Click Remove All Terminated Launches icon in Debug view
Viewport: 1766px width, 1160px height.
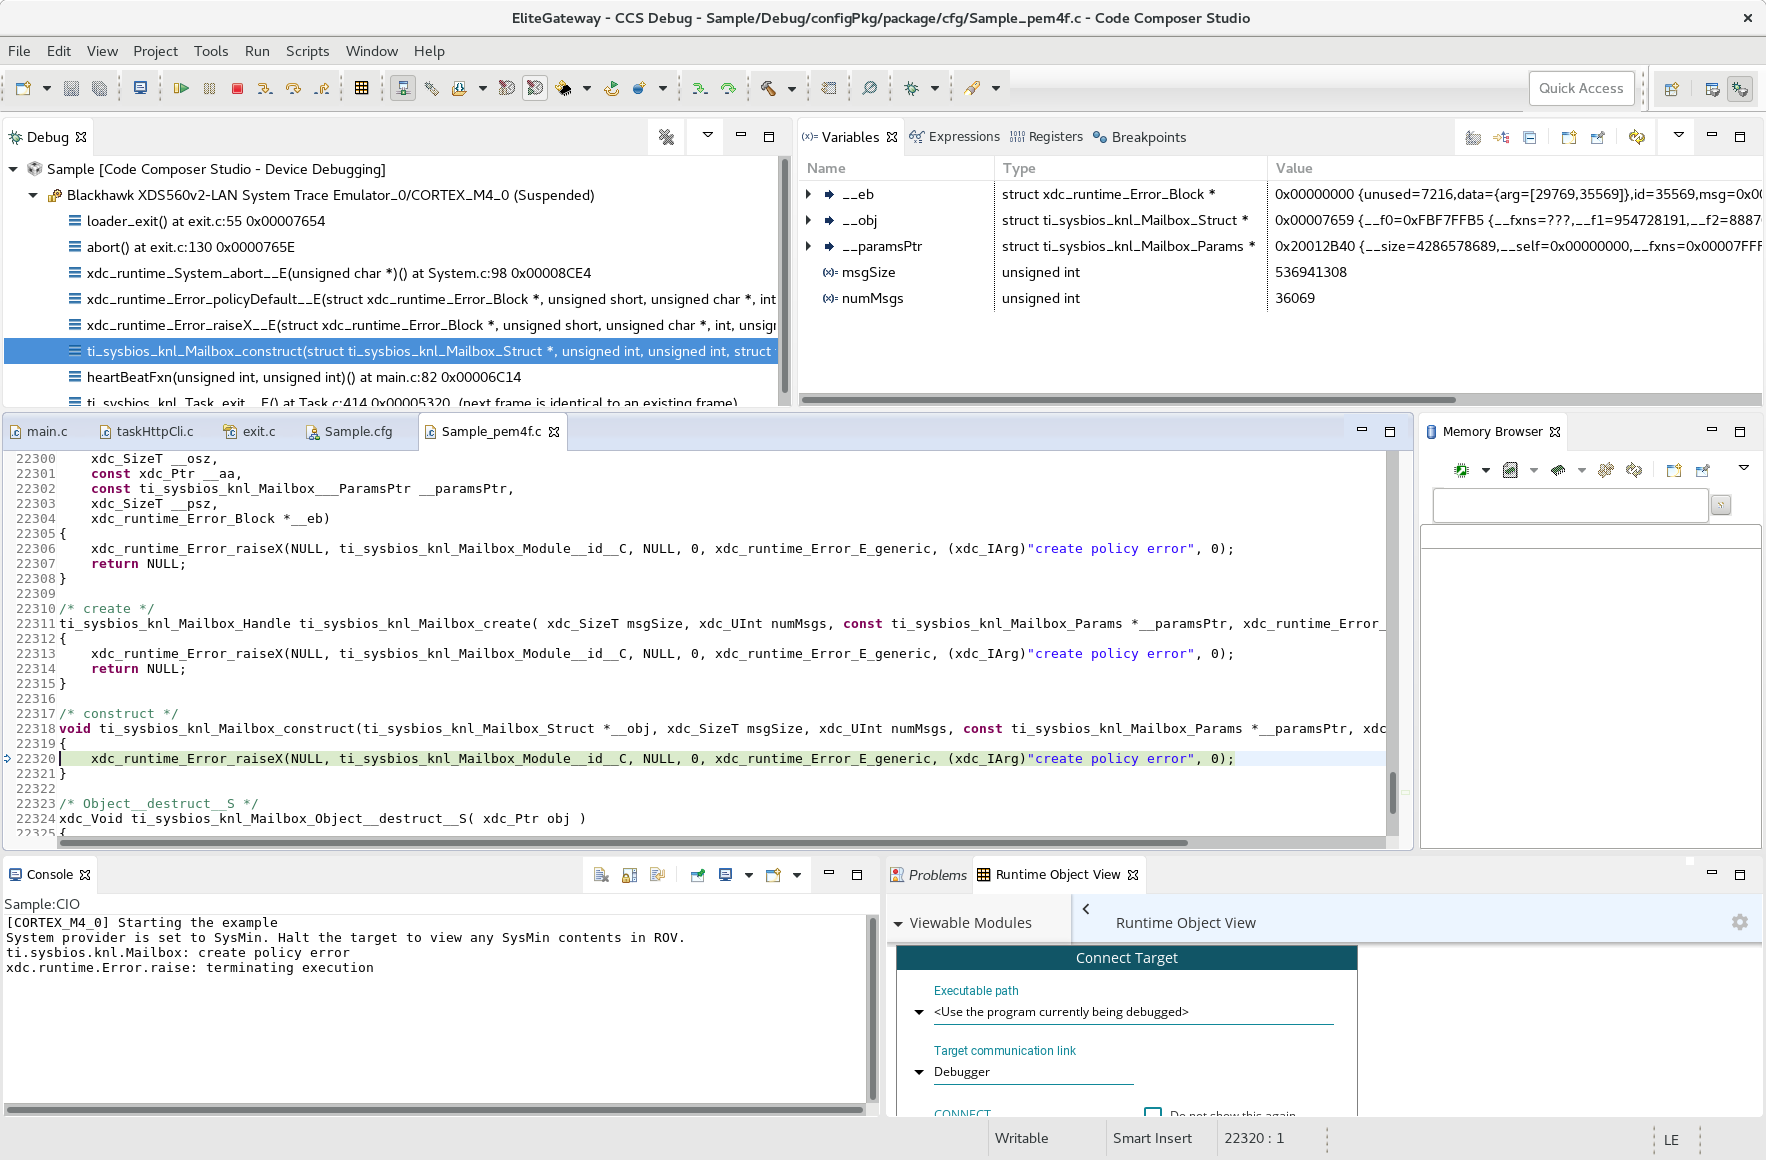(666, 137)
